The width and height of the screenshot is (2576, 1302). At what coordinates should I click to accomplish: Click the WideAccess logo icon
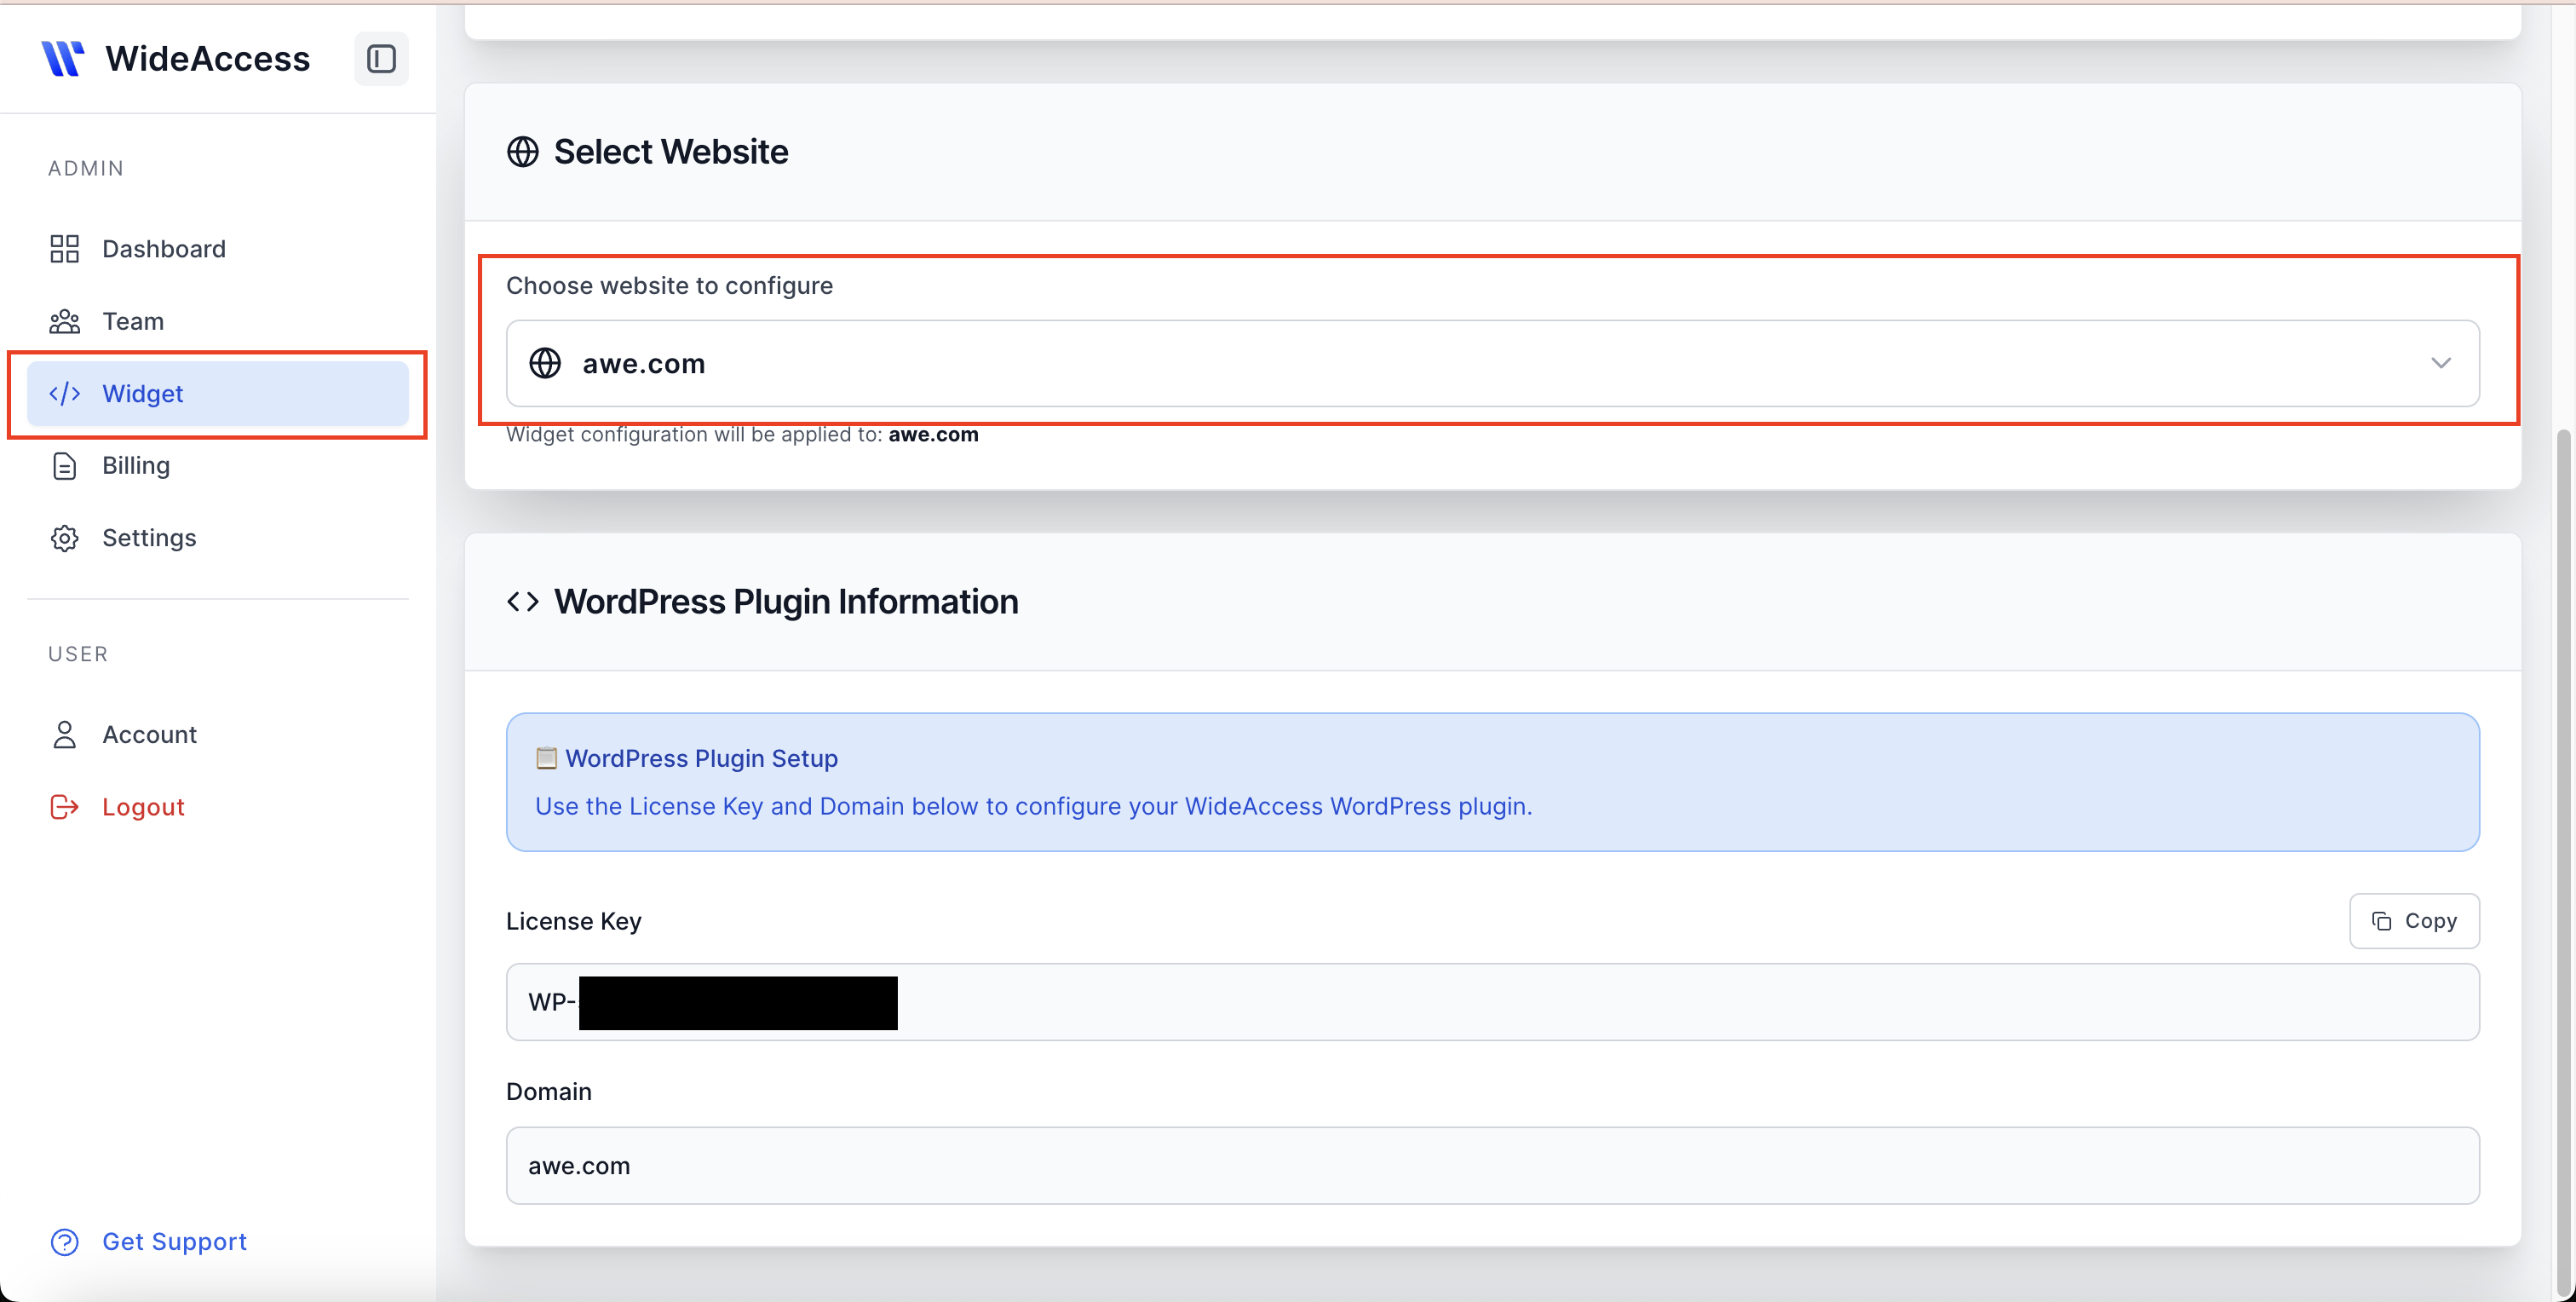click(63, 58)
